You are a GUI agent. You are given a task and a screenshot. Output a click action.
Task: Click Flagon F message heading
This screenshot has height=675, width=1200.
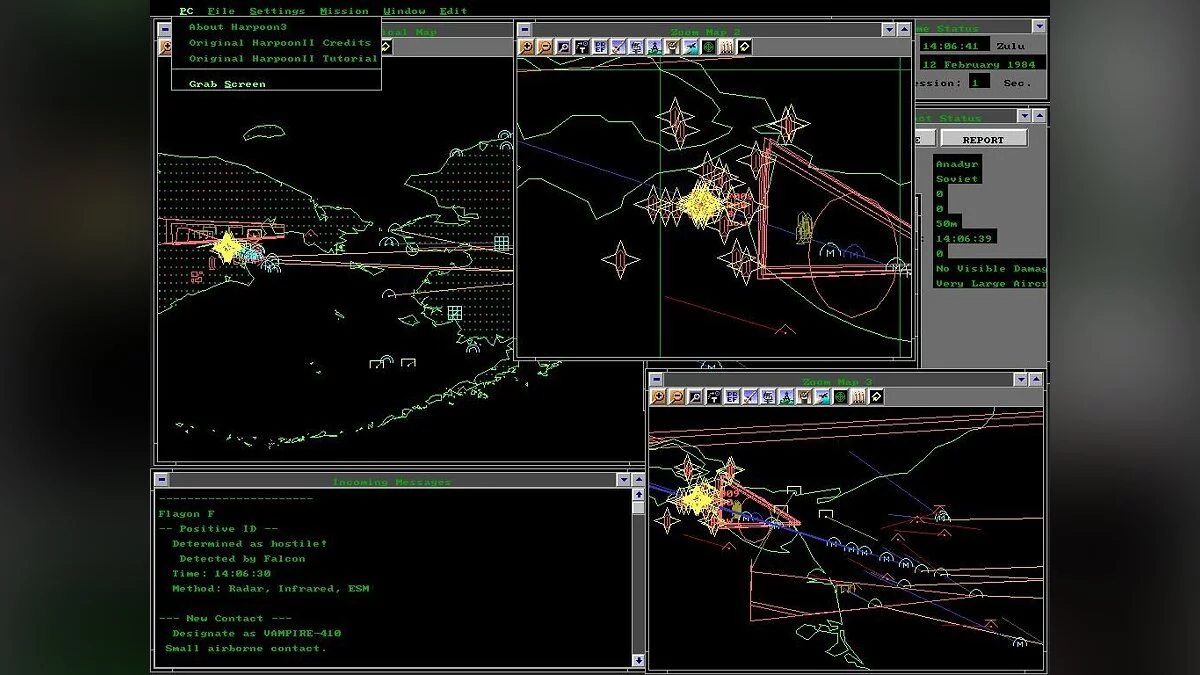click(x=187, y=514)
